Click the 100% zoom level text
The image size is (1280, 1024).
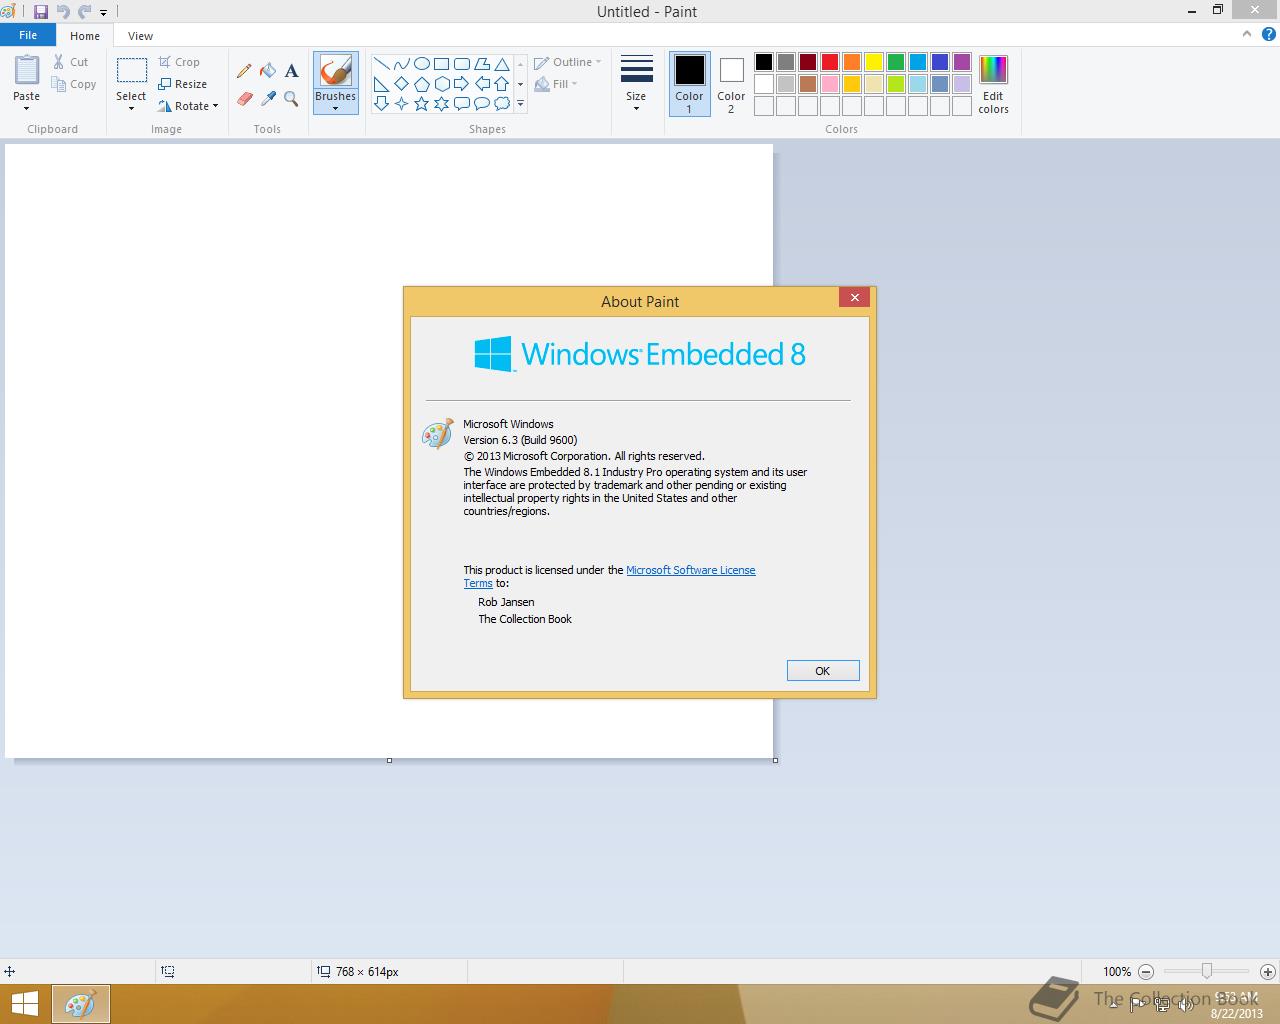[1117, 972]
